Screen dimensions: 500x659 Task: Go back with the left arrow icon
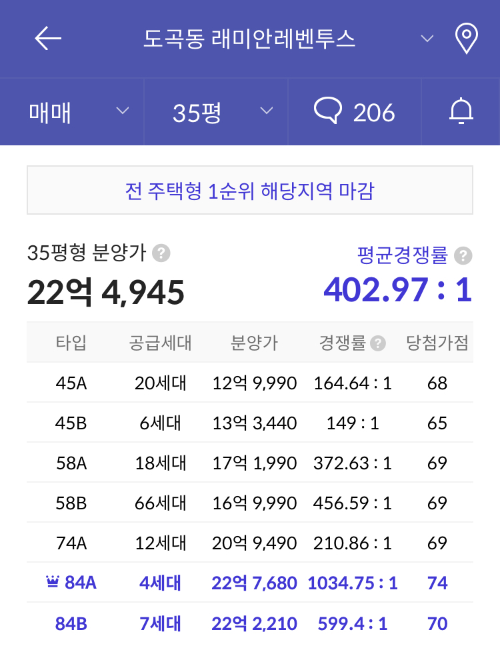point(48,38)
